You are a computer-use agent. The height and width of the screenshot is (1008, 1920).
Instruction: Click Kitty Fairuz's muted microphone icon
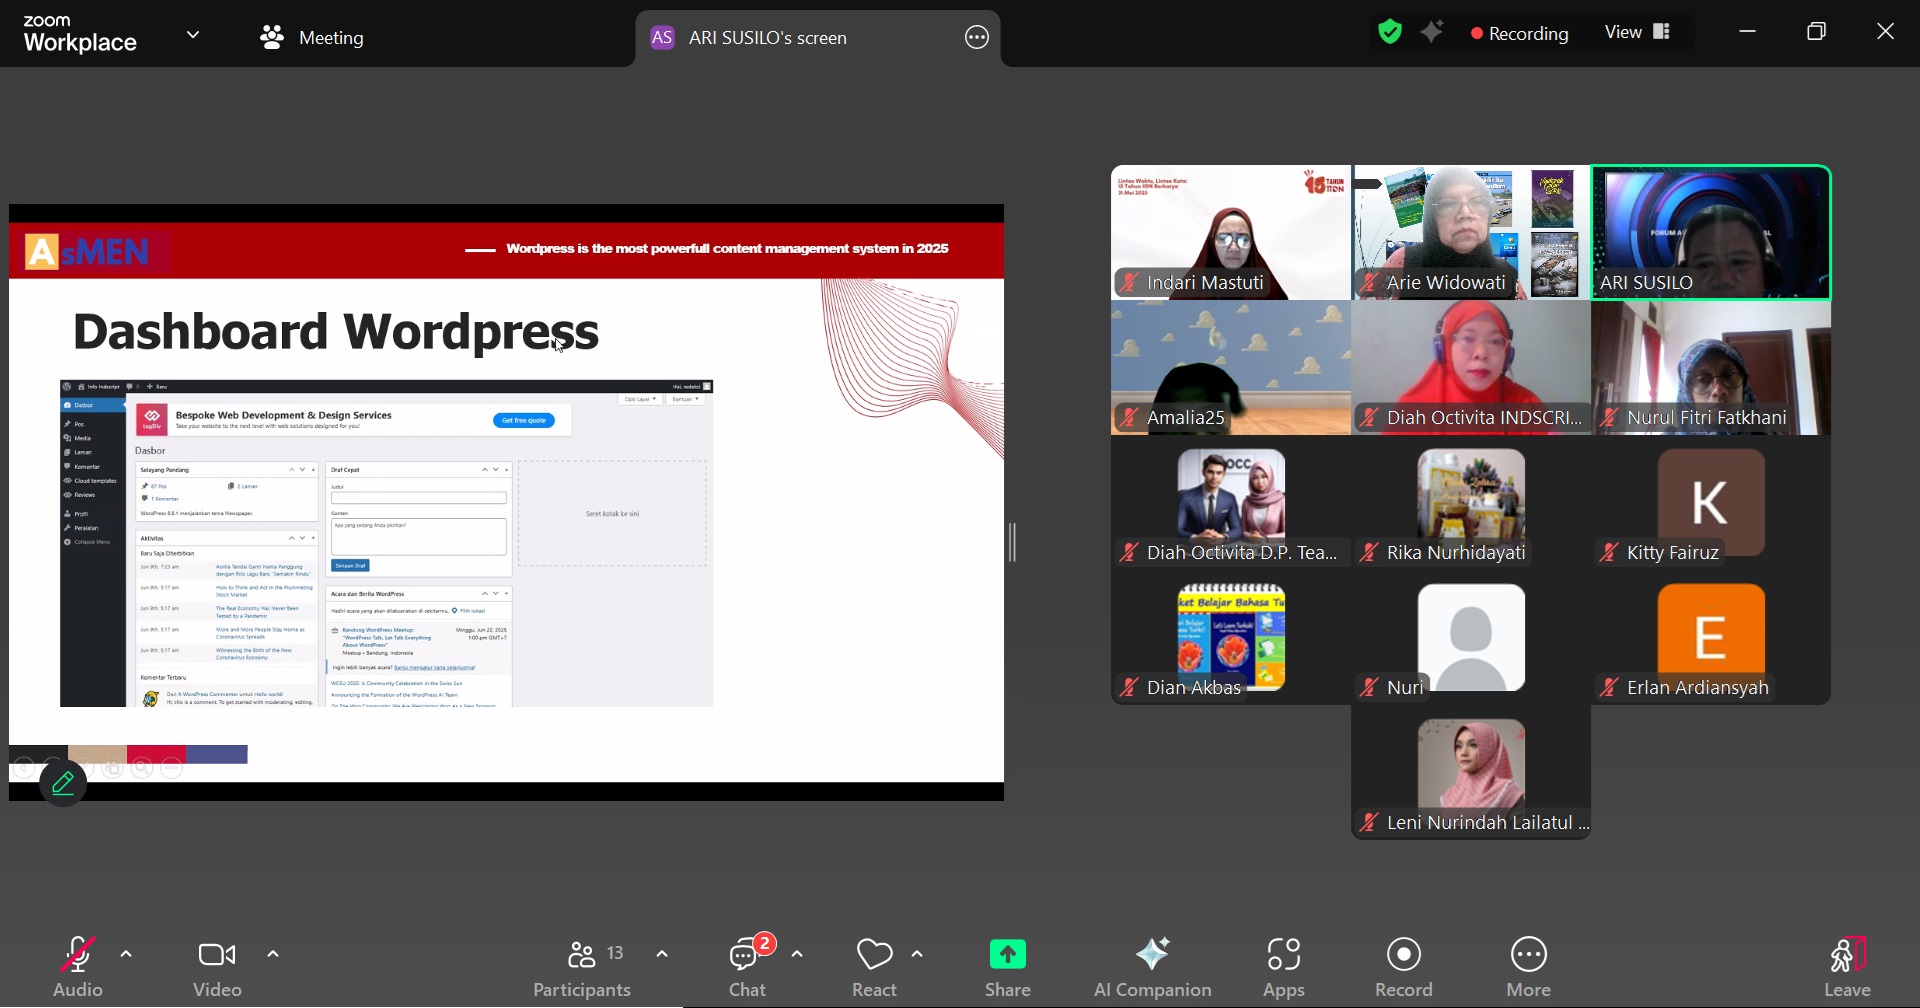point(1609,553)
